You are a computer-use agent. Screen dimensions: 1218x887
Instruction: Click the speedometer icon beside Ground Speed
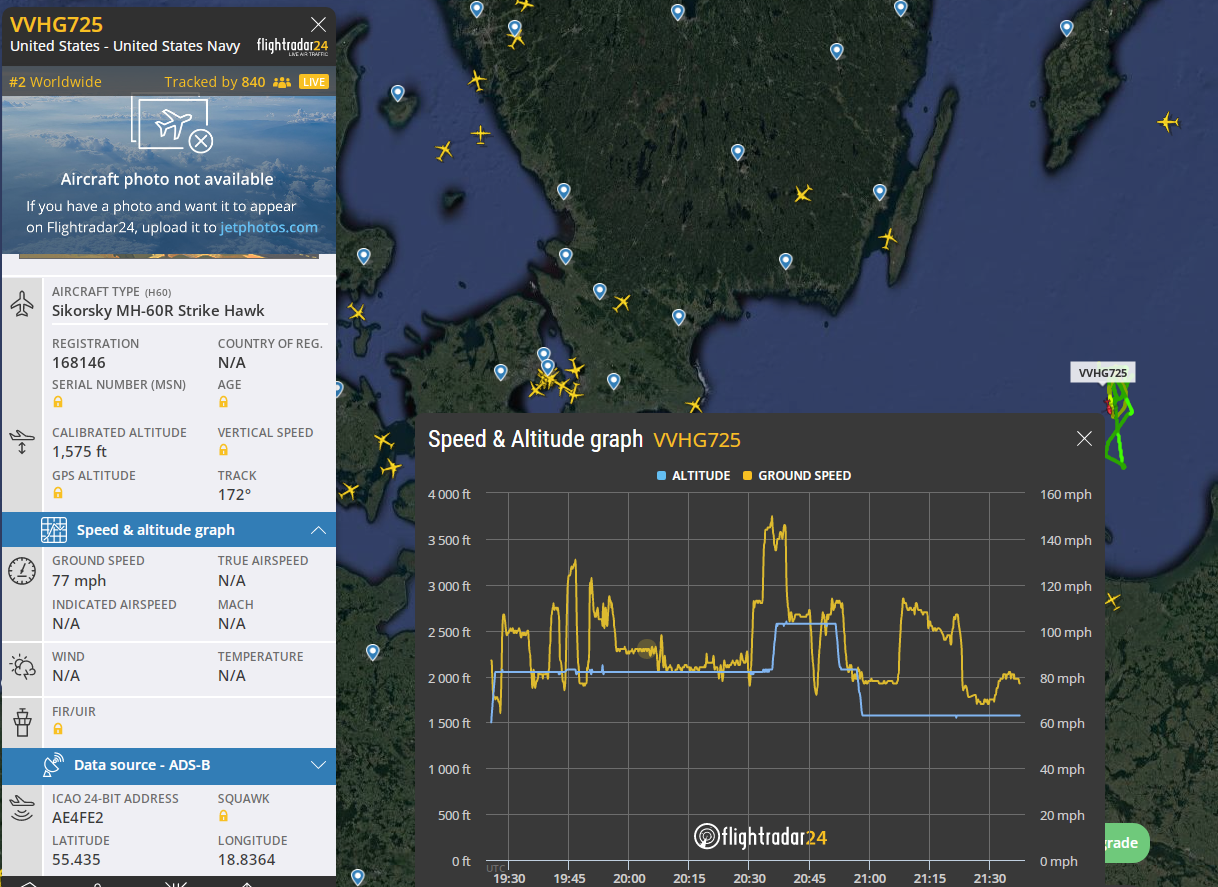click(22, 571)
